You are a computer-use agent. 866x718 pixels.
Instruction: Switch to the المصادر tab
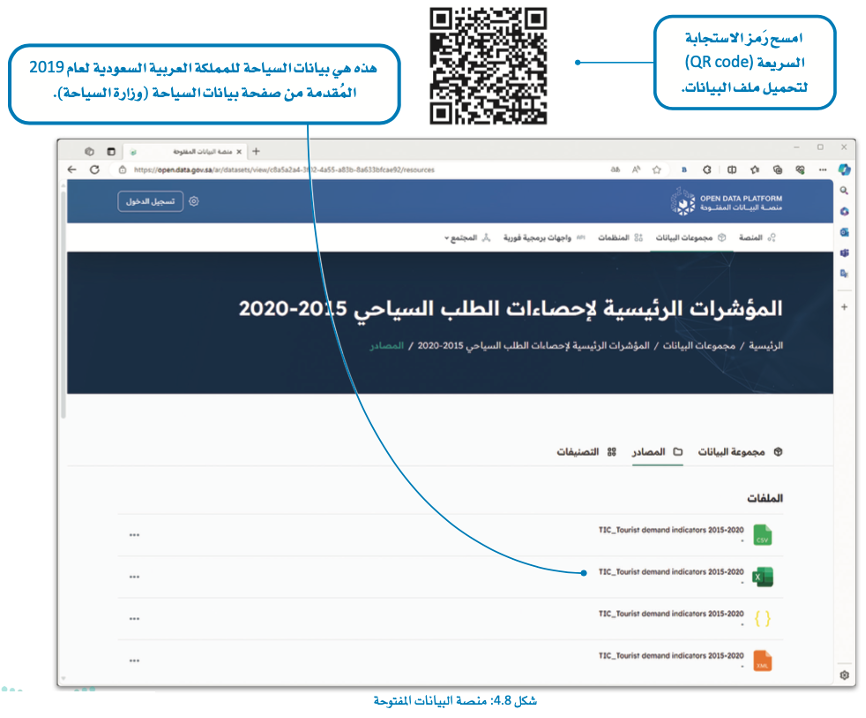tap(657, 452)
